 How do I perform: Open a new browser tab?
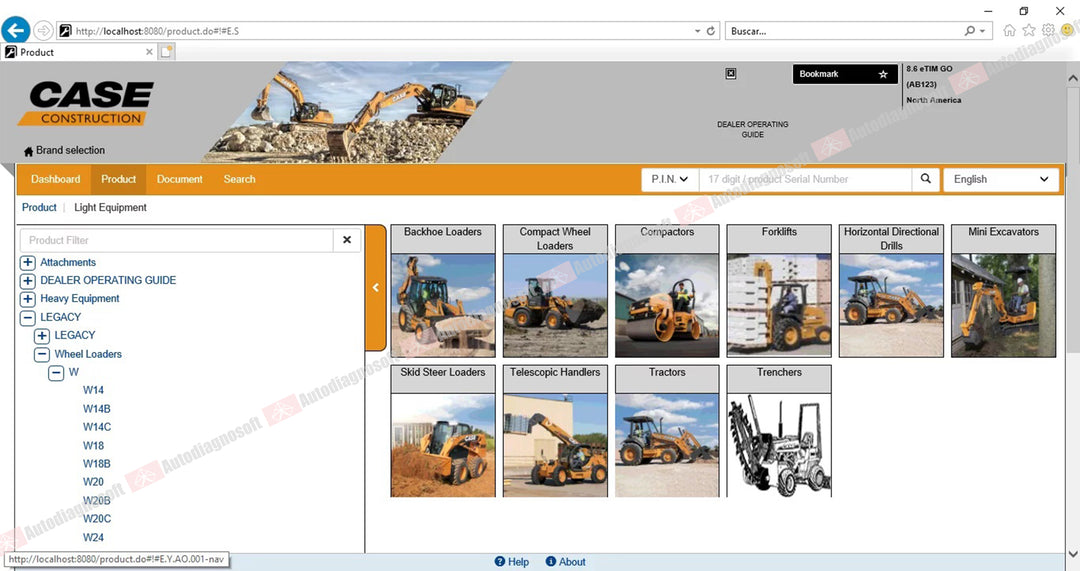point(167,52)
